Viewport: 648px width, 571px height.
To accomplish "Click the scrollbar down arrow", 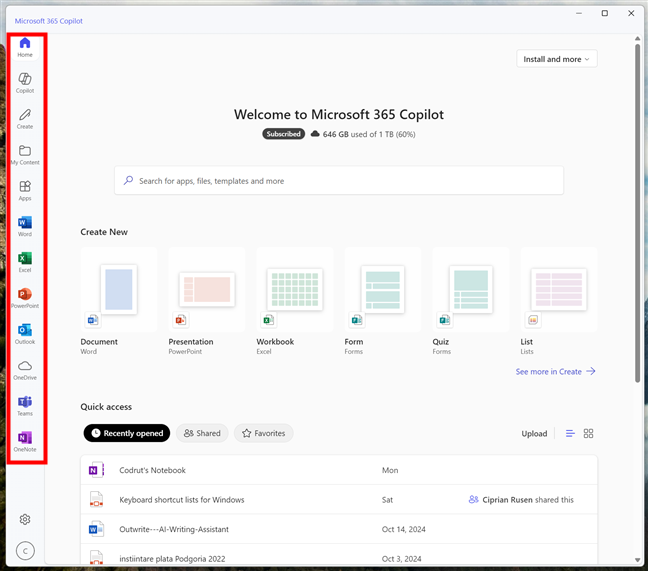I will tap(637, 560).
